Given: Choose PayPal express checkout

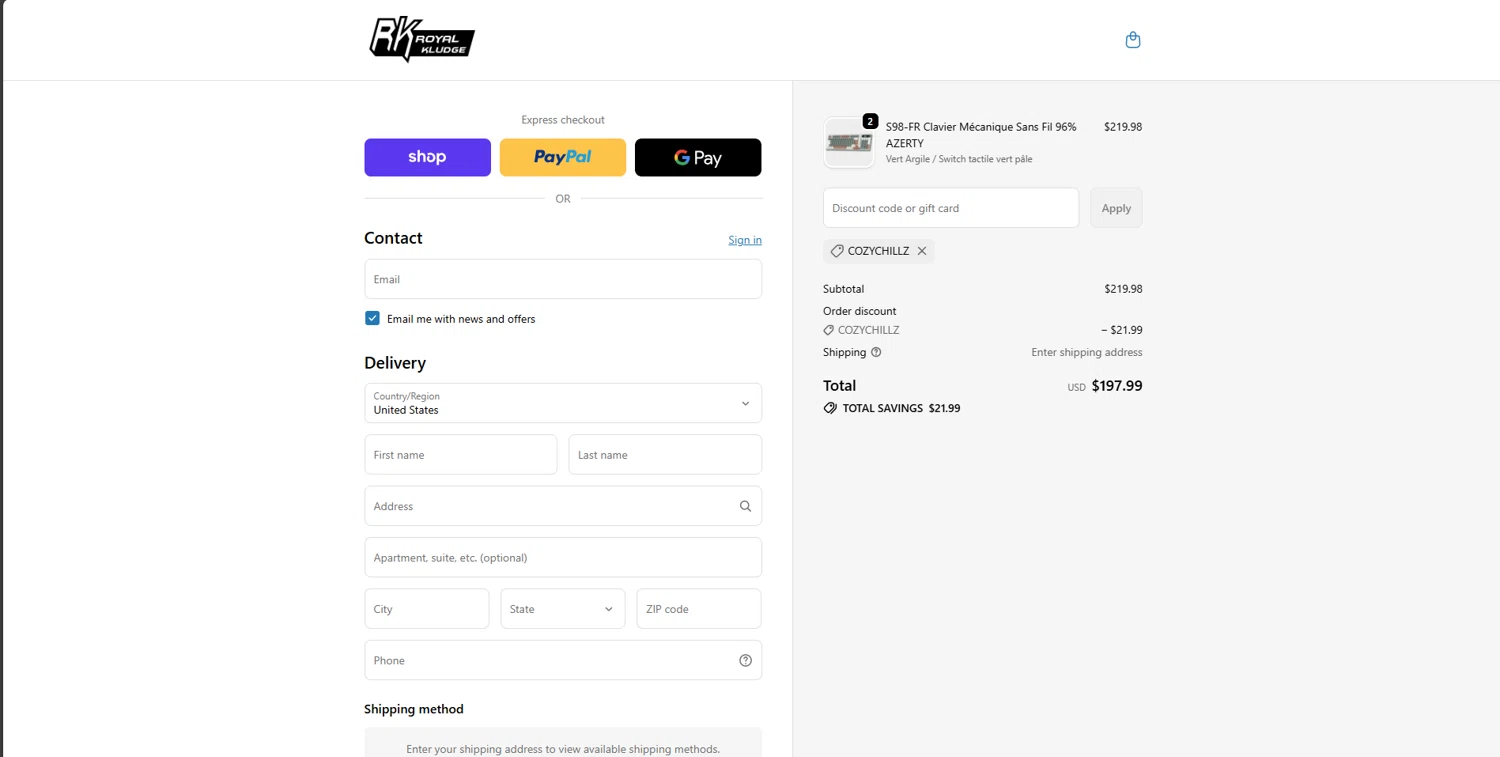Looking at the screenshot, I should (563, 157).
